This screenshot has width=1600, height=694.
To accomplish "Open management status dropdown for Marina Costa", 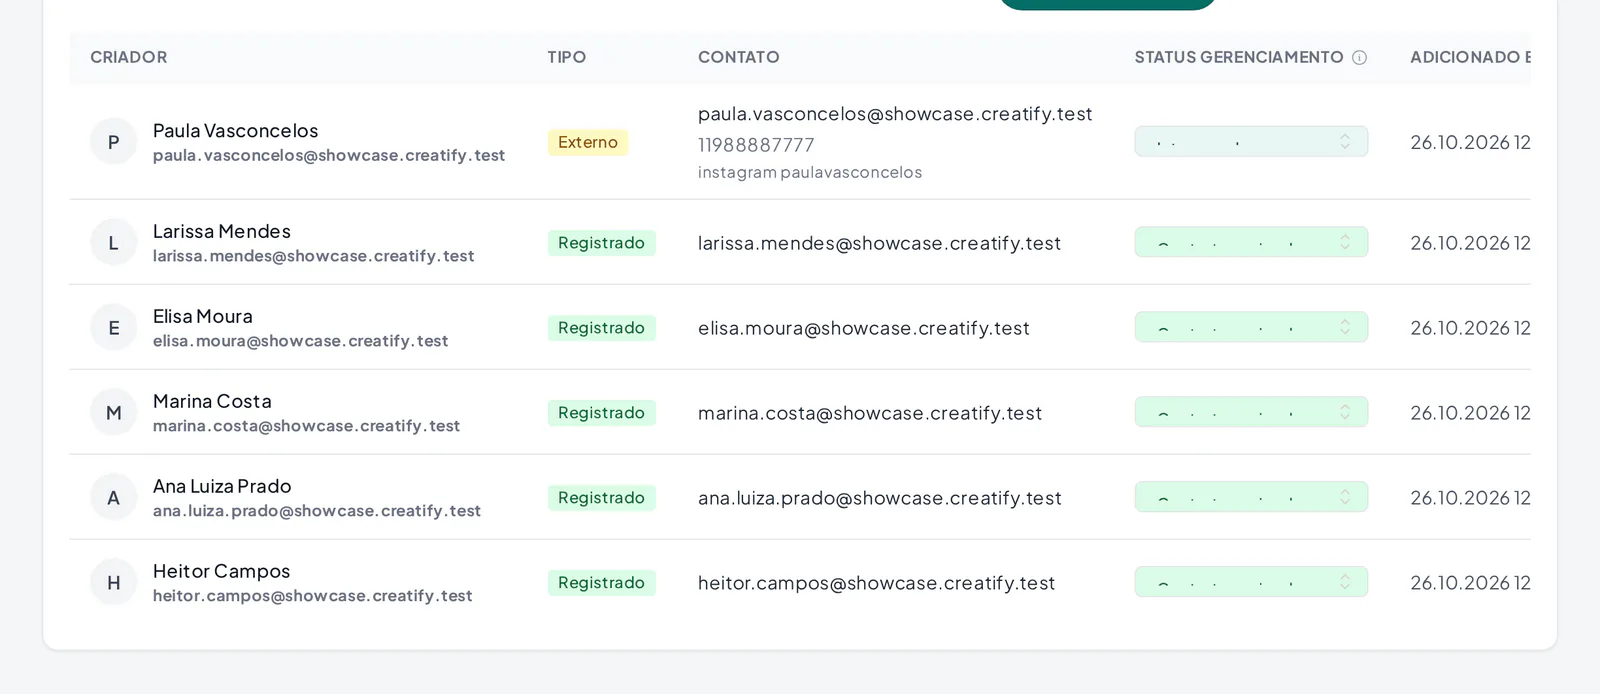I will 1251,412.
